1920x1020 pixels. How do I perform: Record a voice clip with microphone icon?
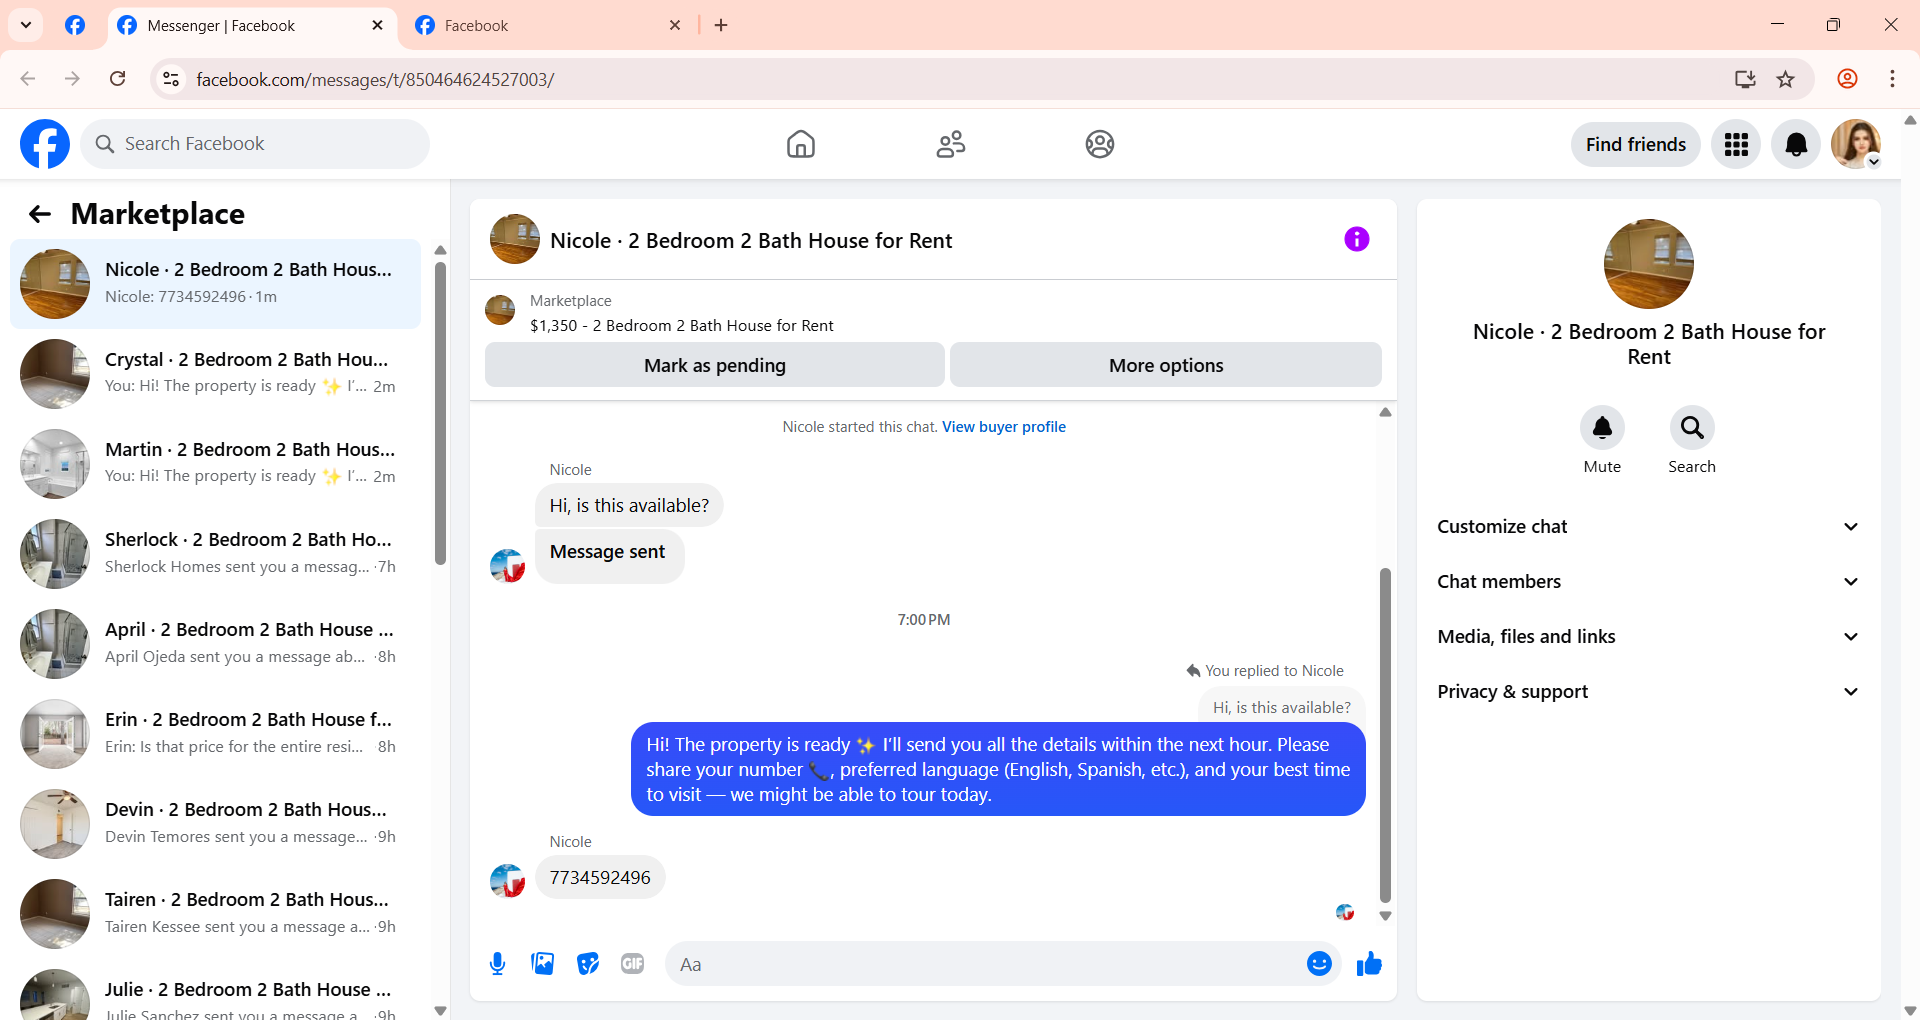498,964
